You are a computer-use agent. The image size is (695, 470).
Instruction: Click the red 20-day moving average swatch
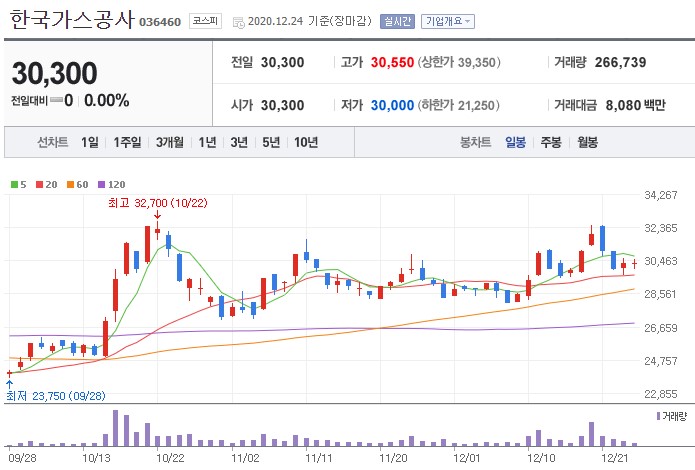[x=39, y=184]
